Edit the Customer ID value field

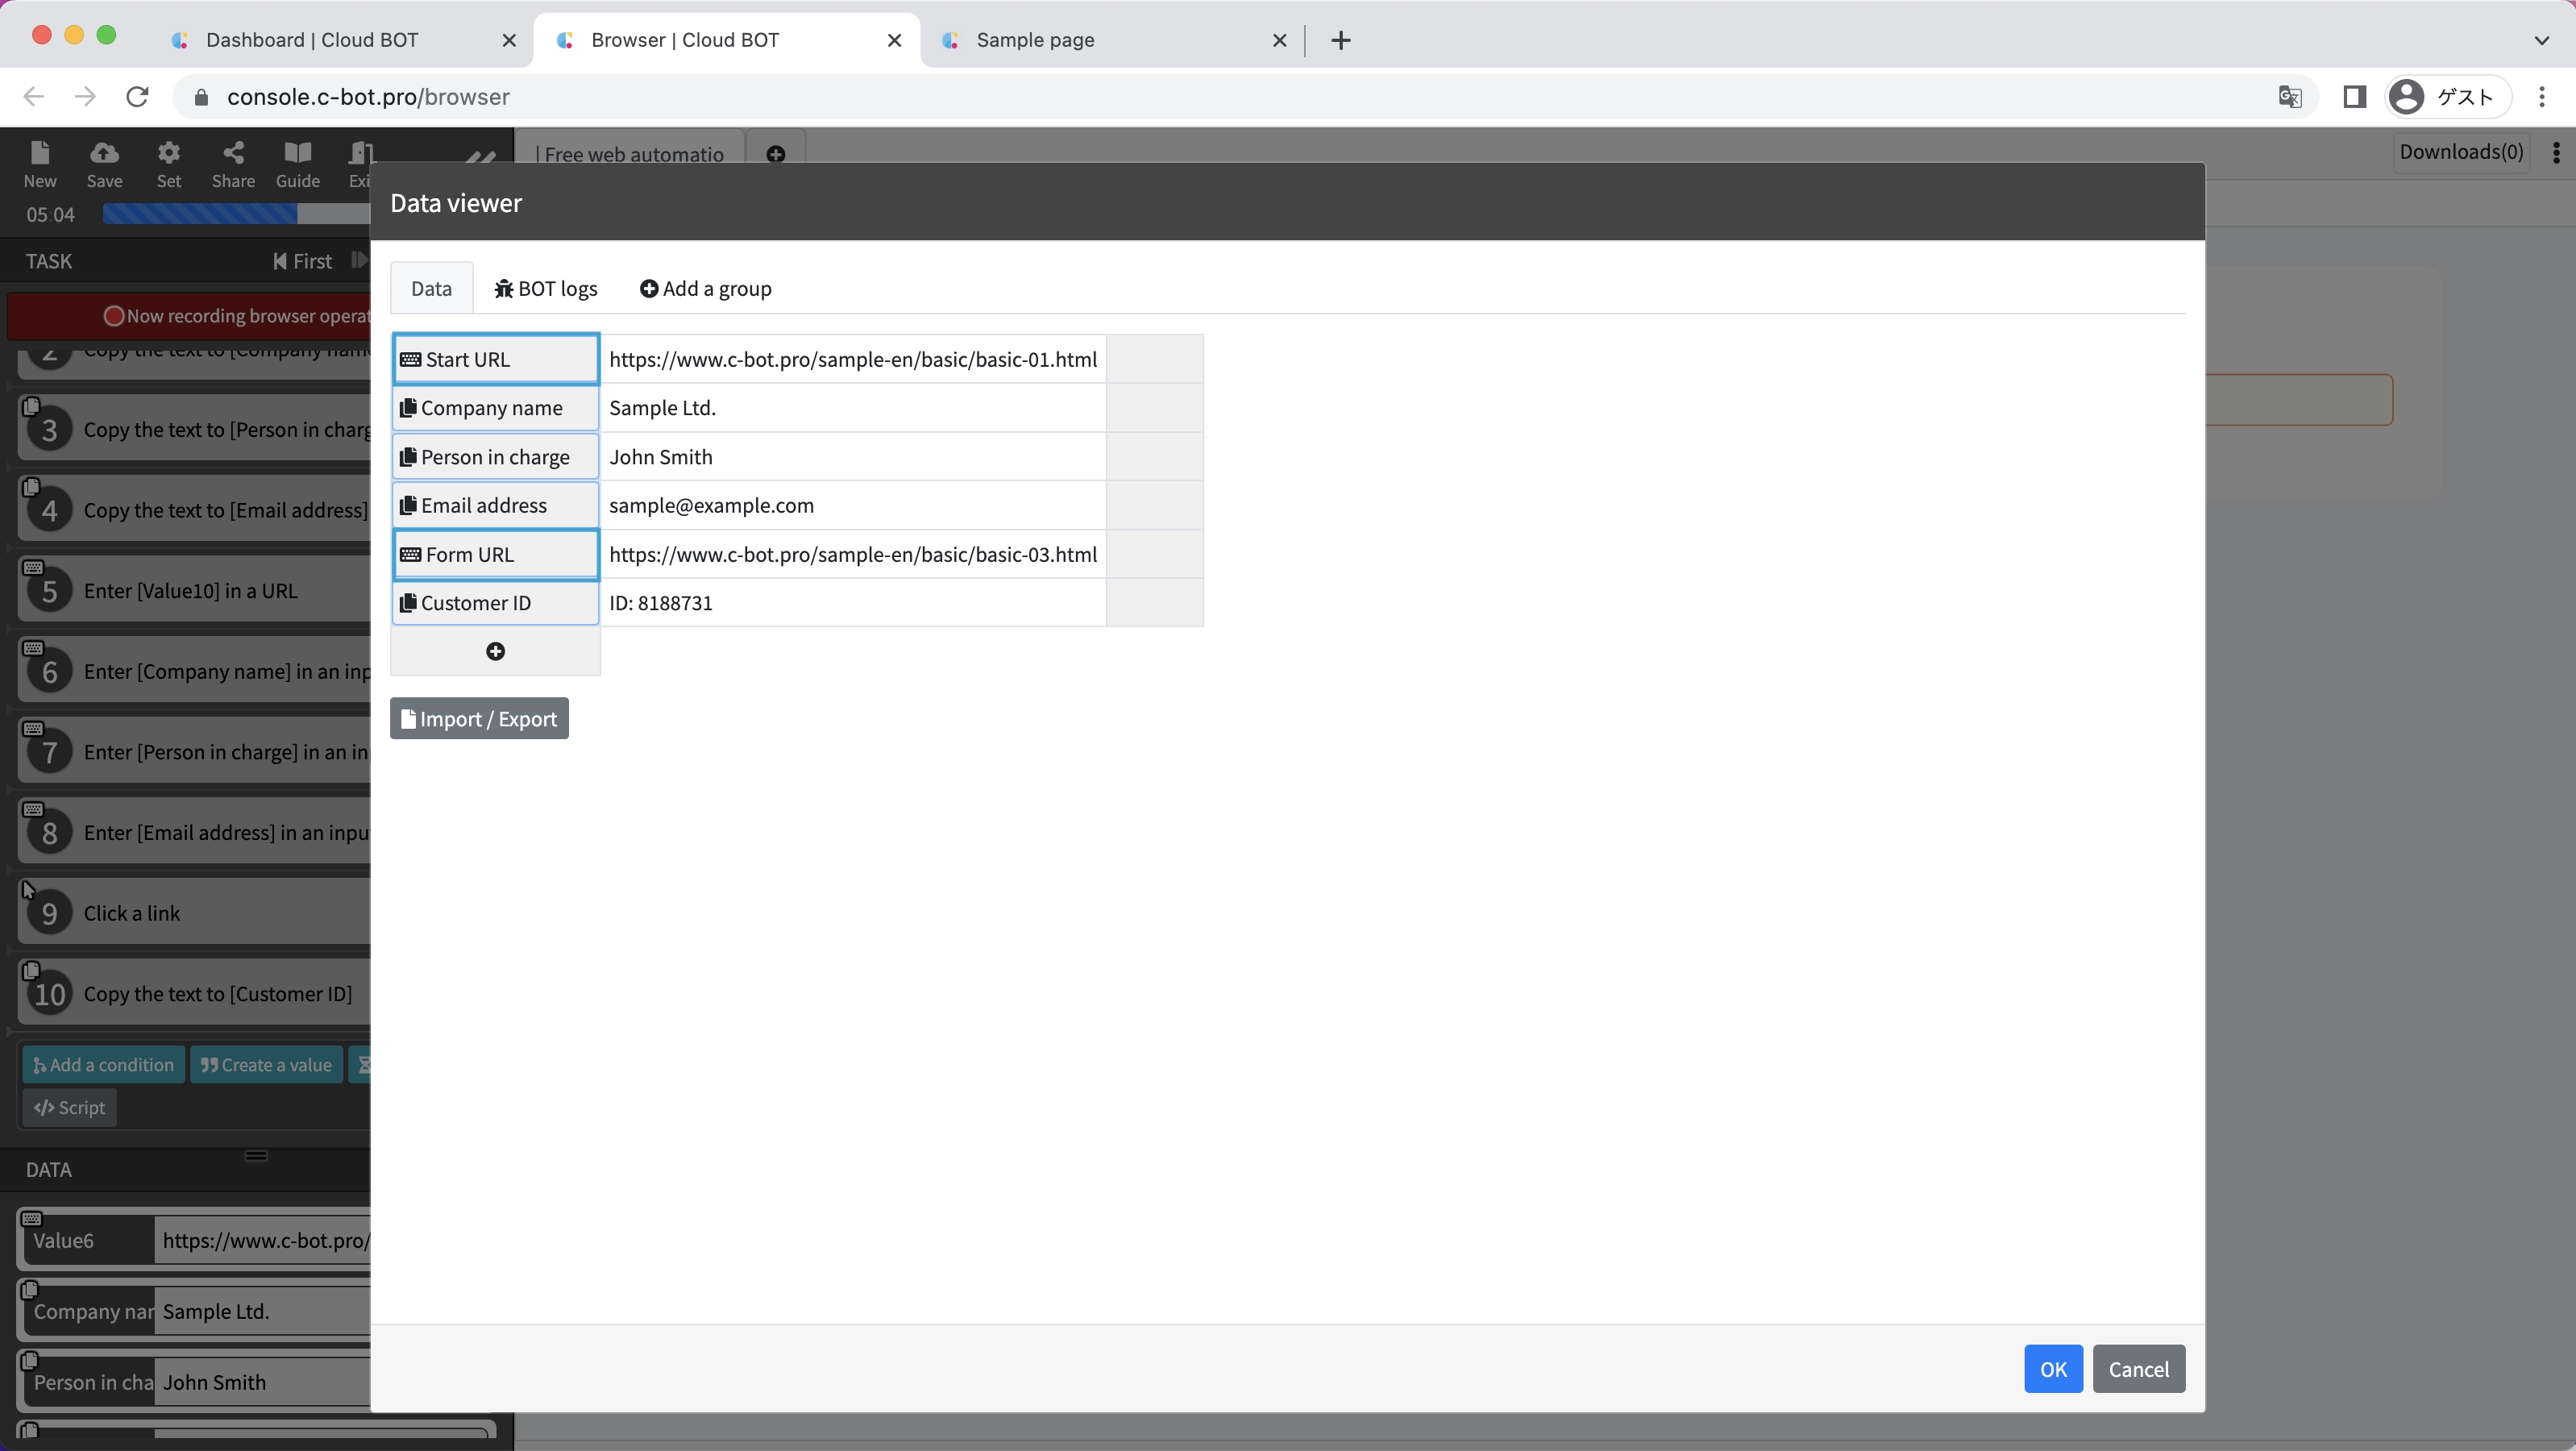pos(852,603)
